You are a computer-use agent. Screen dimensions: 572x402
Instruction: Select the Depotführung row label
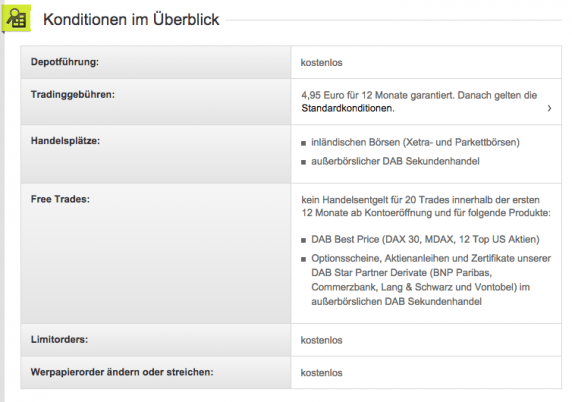65,62
